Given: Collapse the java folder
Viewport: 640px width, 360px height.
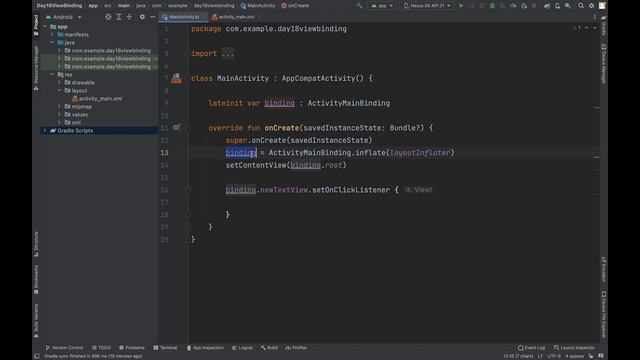Looking at the screenshot, I should tap(52, 42).
